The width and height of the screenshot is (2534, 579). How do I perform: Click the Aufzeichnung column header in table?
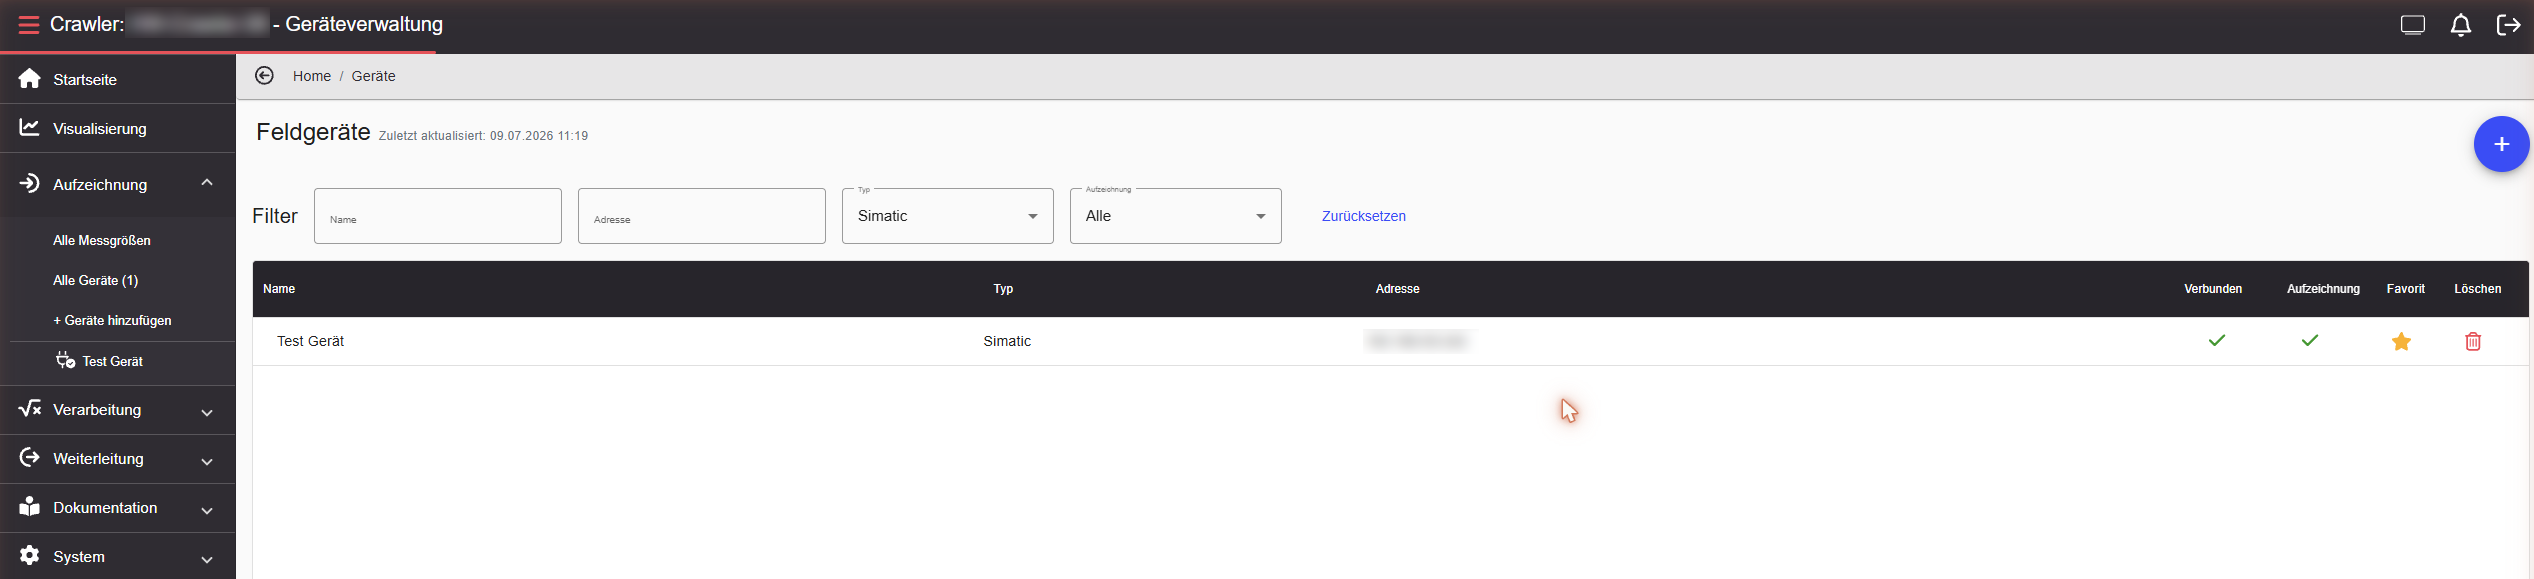2322,289
